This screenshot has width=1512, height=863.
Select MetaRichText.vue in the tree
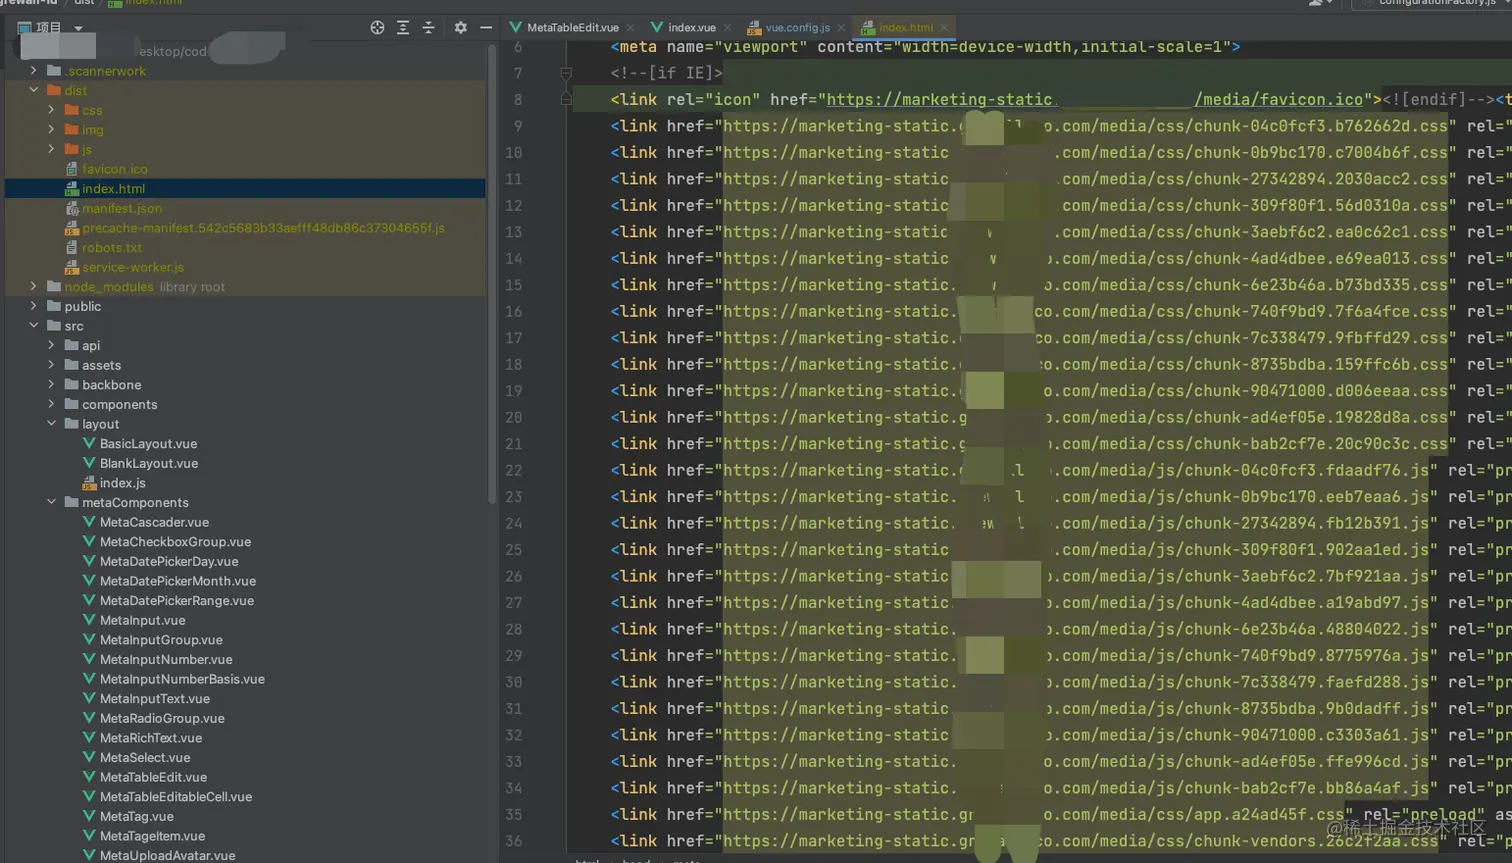point(151,738)
